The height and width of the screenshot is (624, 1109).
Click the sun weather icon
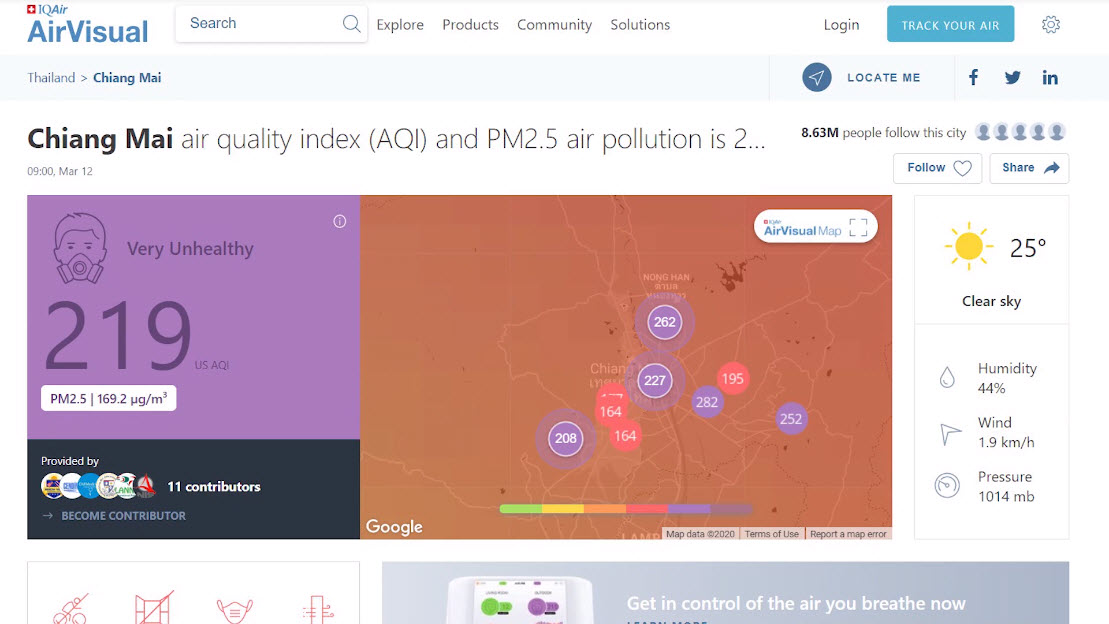(x=968, y=247)
